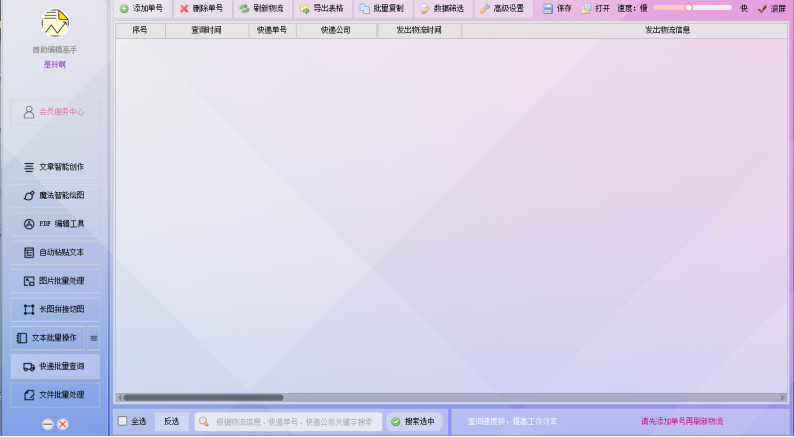Click the 首助编辑高手 app name text
Viewport: 794px width, 437px height.
55,50
